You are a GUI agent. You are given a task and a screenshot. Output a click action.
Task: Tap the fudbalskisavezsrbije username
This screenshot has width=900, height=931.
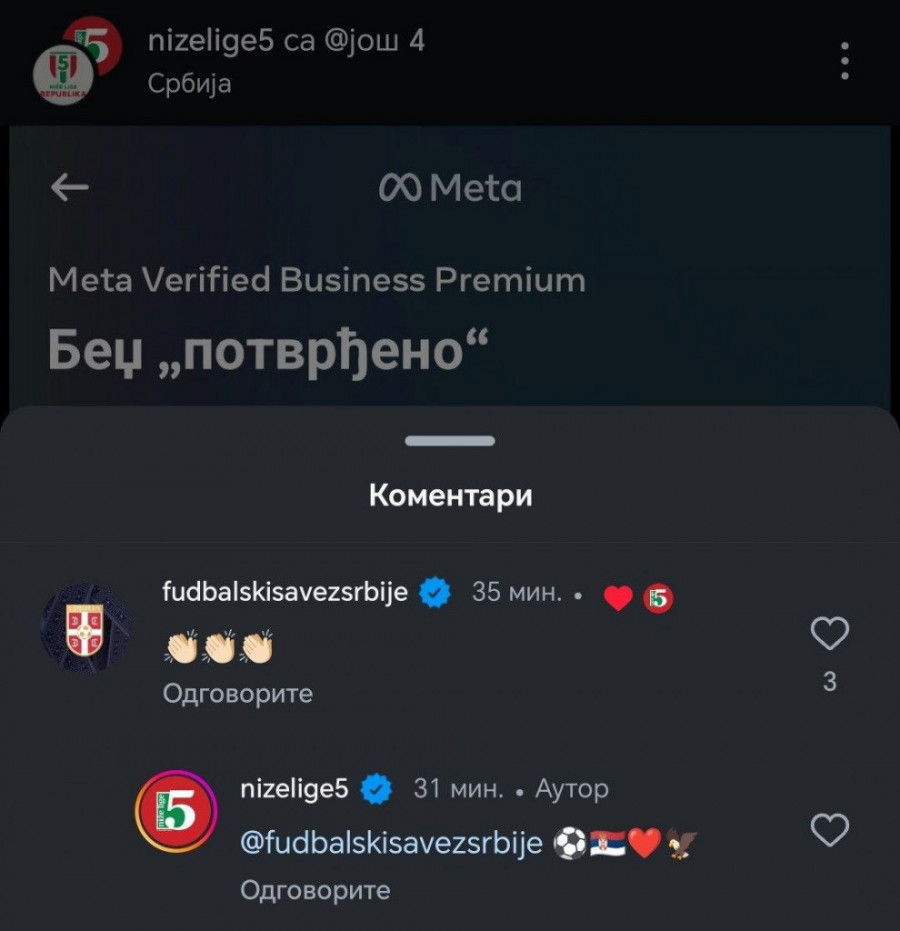point(285,591)
